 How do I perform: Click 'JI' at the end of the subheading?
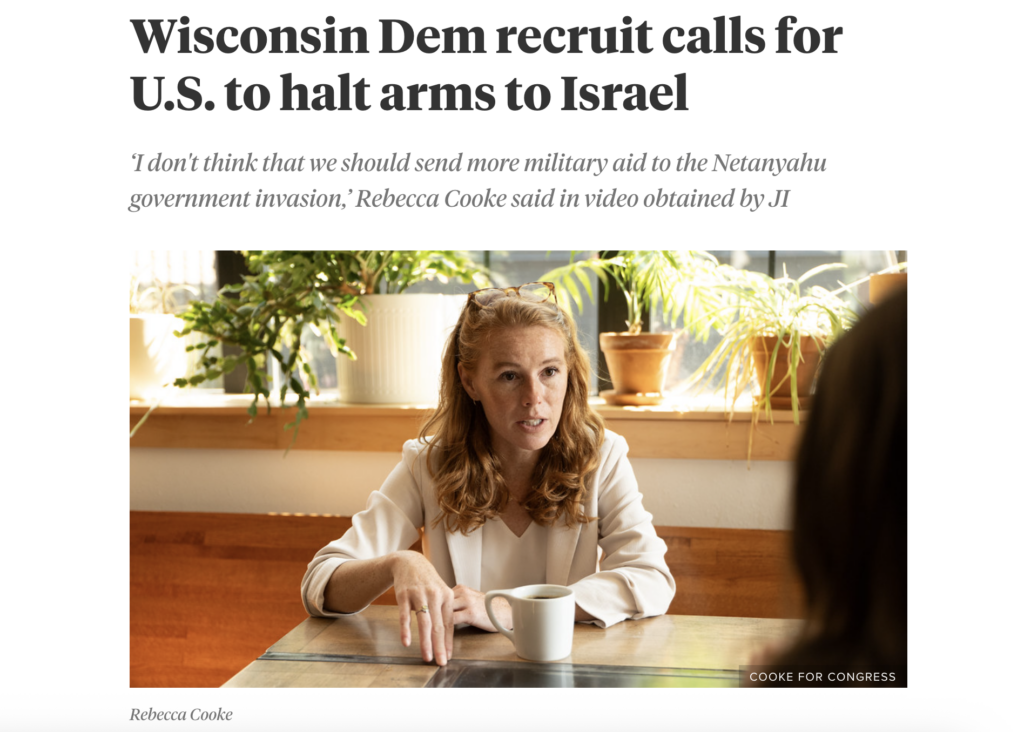[x=778, y=199]
